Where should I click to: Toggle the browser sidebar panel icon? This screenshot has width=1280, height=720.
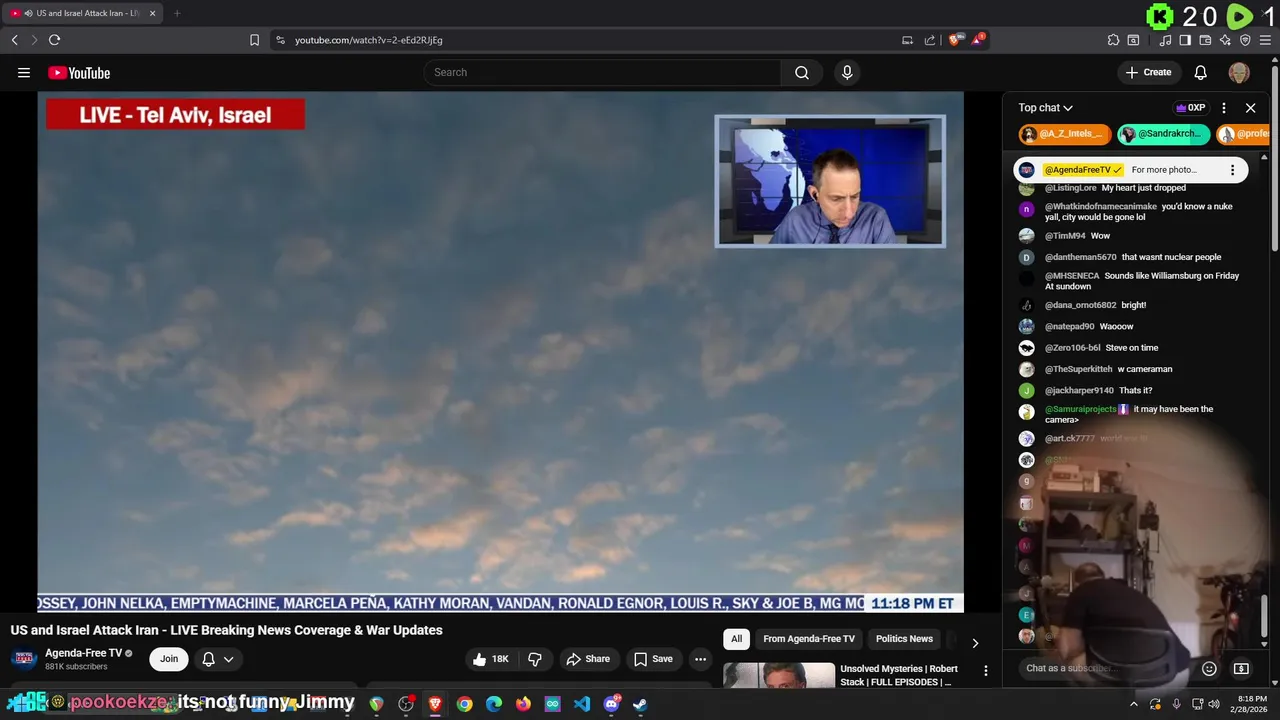(1185, 40)
